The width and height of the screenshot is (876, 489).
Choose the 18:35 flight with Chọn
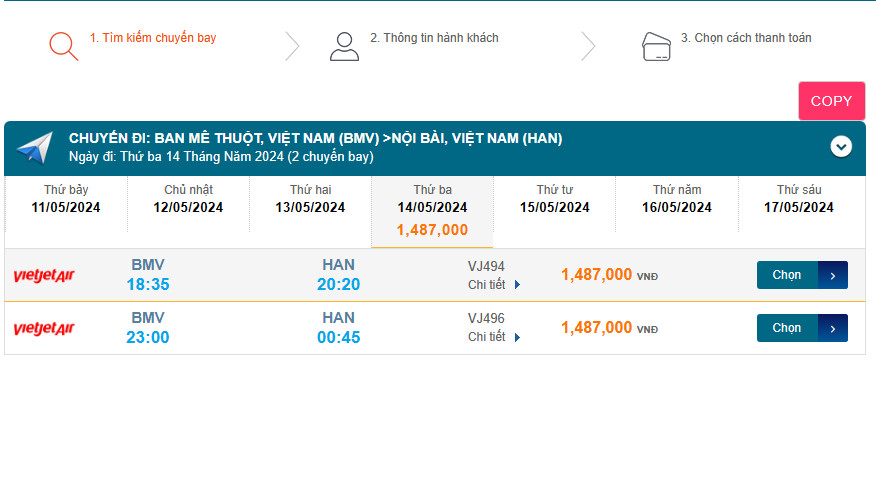pyautogui.click(x=787, y=275)
